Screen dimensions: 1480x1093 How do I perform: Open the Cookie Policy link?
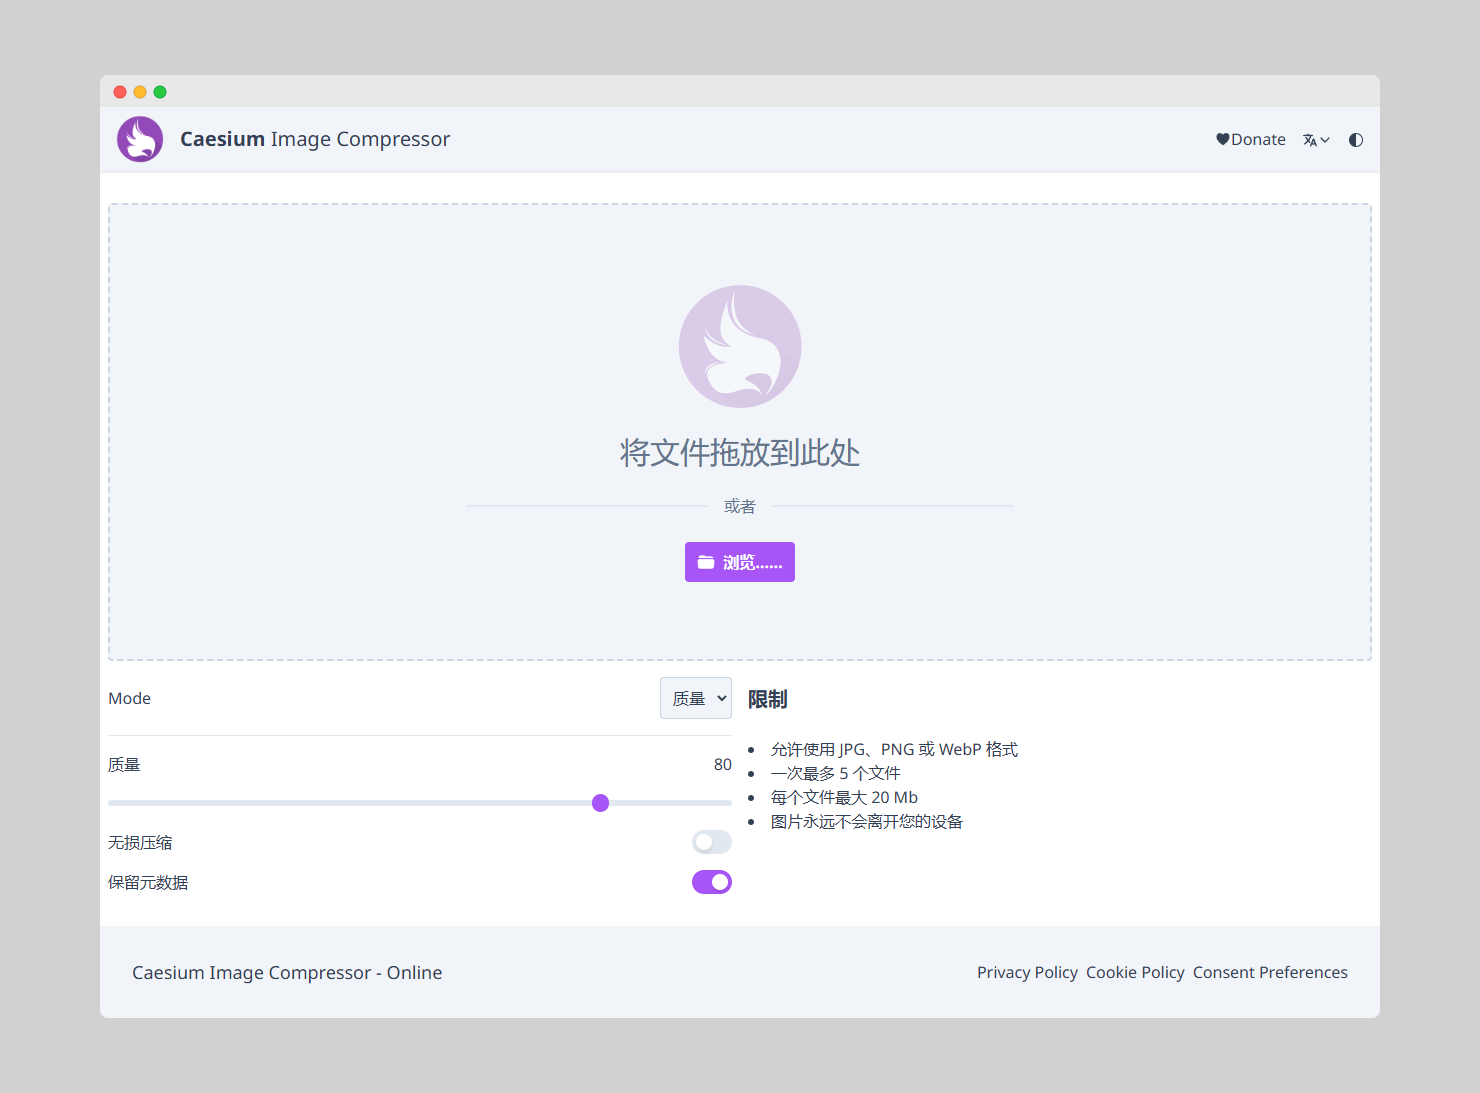(1135, 972)
